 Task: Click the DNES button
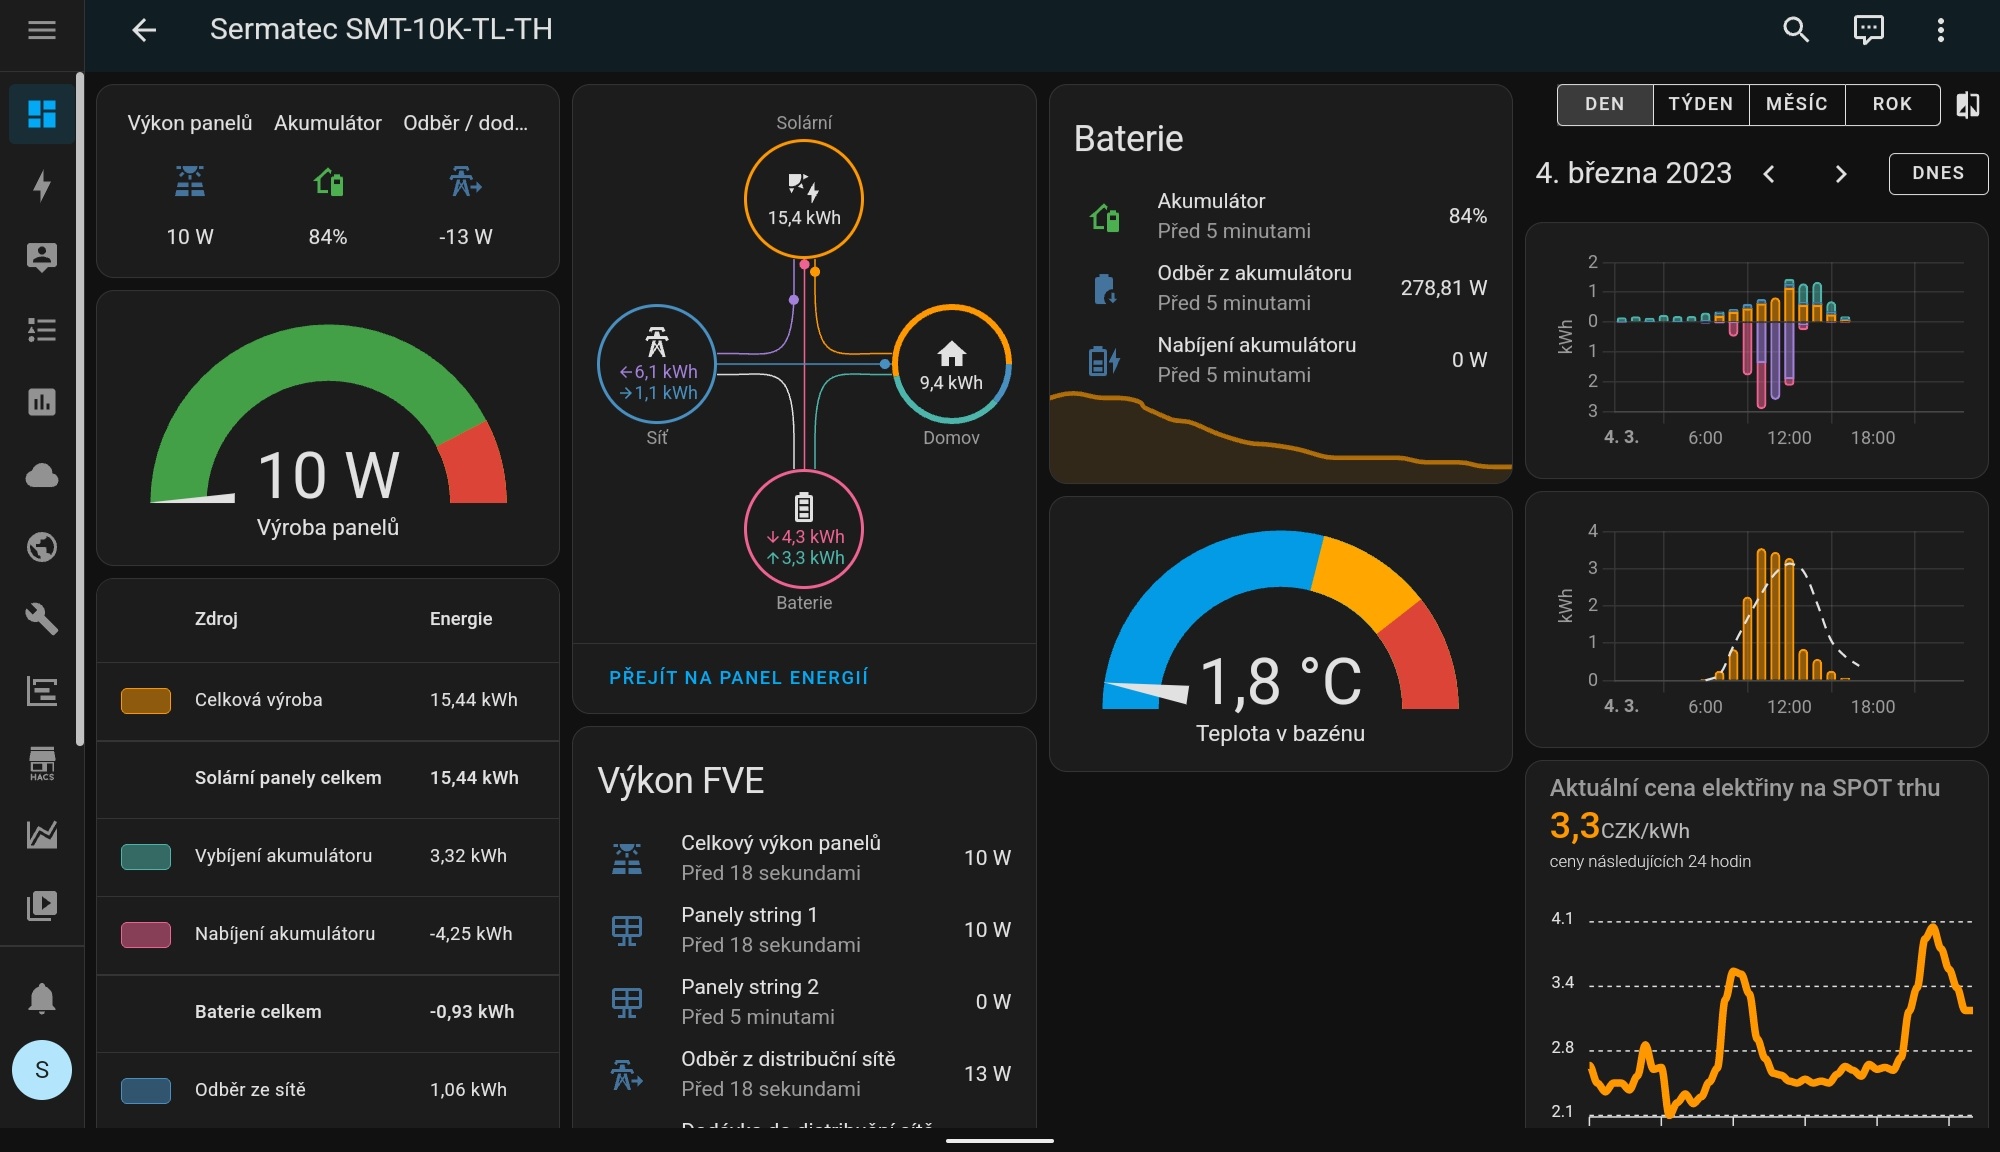(x=1937, y=173)
